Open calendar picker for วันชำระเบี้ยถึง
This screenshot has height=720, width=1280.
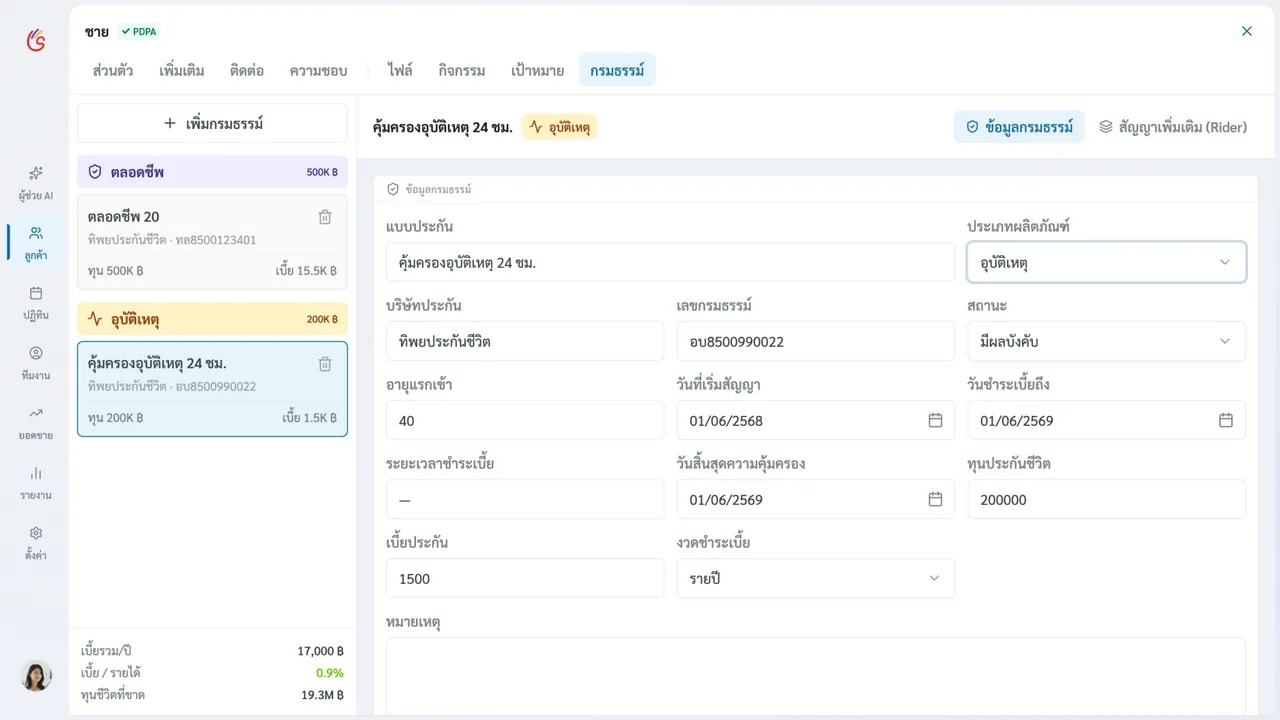pyautogui.click(x=1226, y=420)
